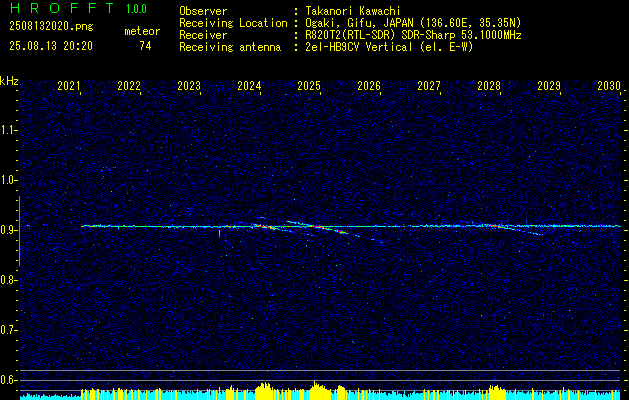Screen dimensions: 629x400
Task: Click the 2027 time axis label
Action: click(x=429, y=85)
